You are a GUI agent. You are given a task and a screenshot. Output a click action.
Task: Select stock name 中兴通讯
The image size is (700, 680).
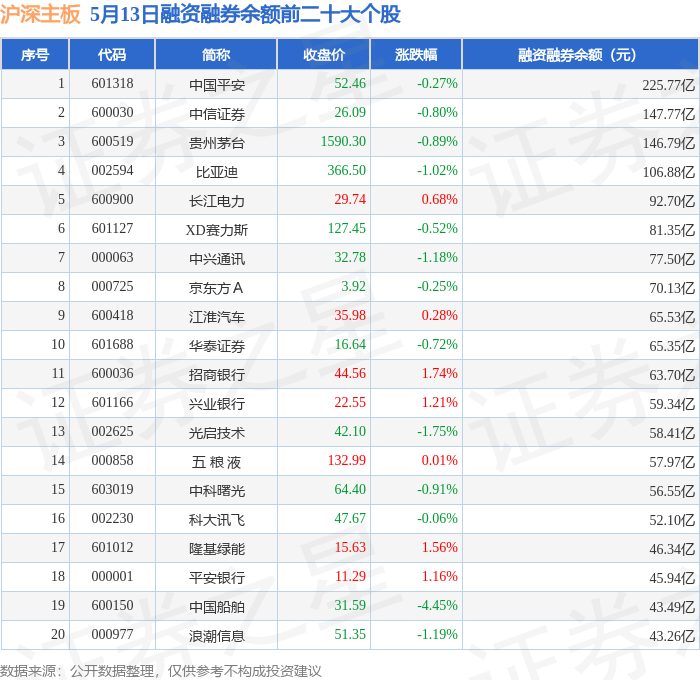[x=217, y=259]
